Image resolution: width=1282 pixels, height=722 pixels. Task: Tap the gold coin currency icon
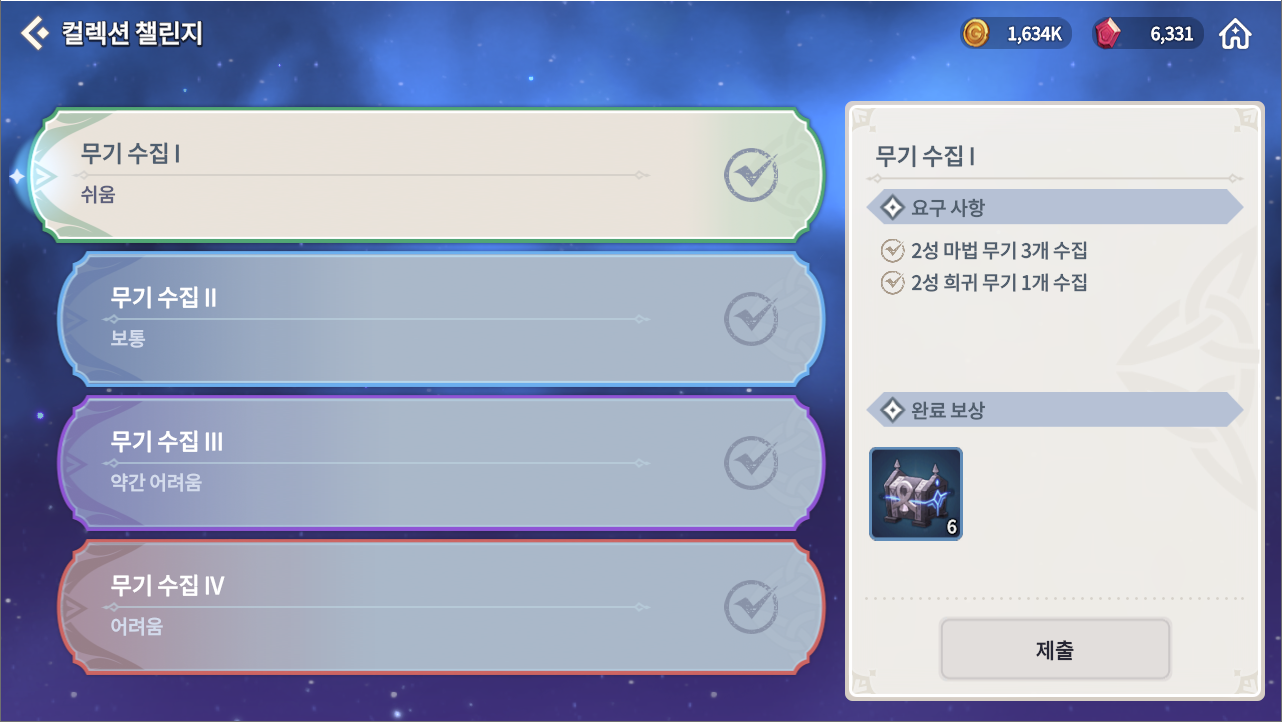coord(975,34)
